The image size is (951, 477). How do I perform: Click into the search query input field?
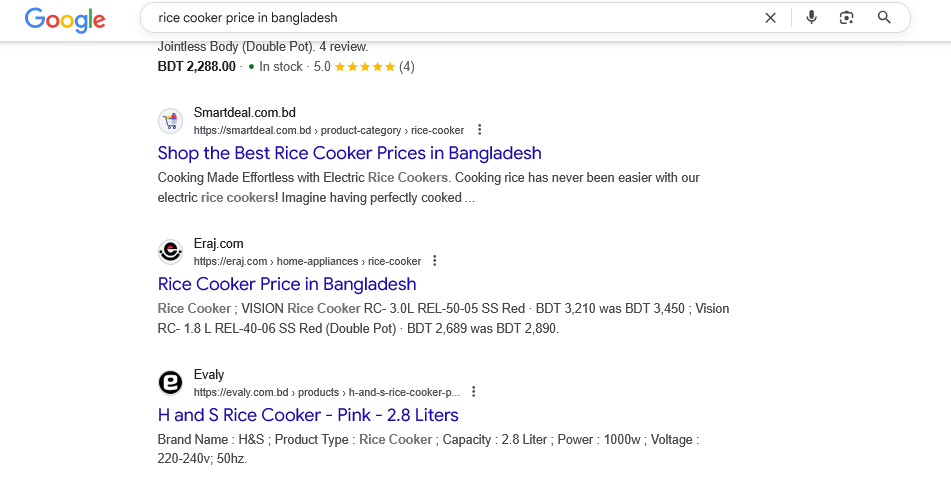click(x=450, y=18)
